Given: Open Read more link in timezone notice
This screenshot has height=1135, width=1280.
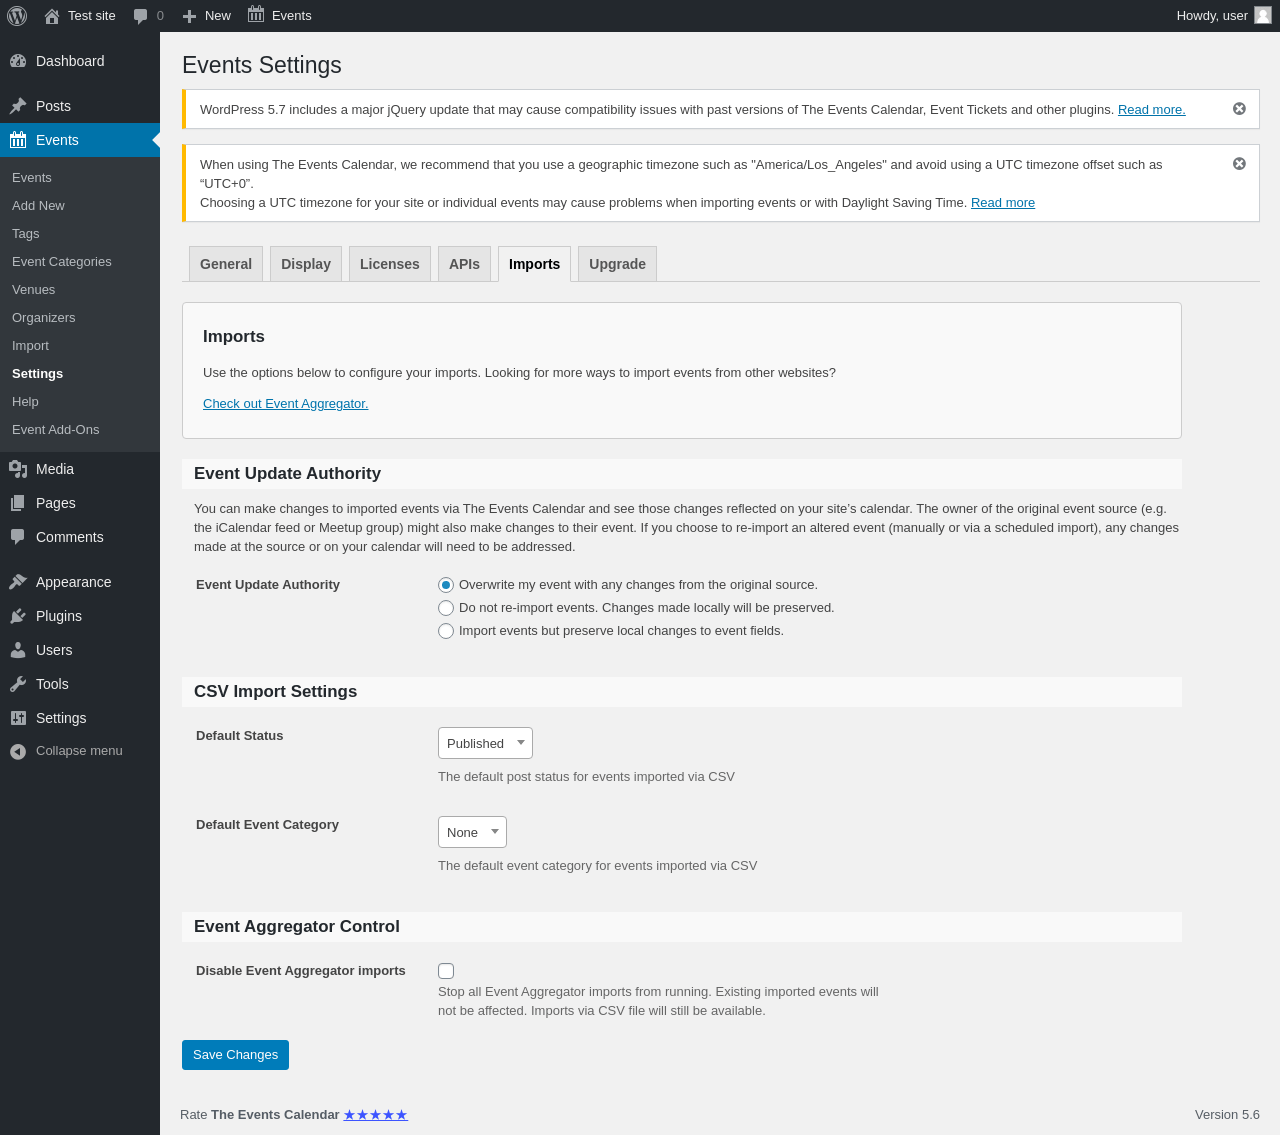Looking at the screenshot, I should (x=1003, y=203).
